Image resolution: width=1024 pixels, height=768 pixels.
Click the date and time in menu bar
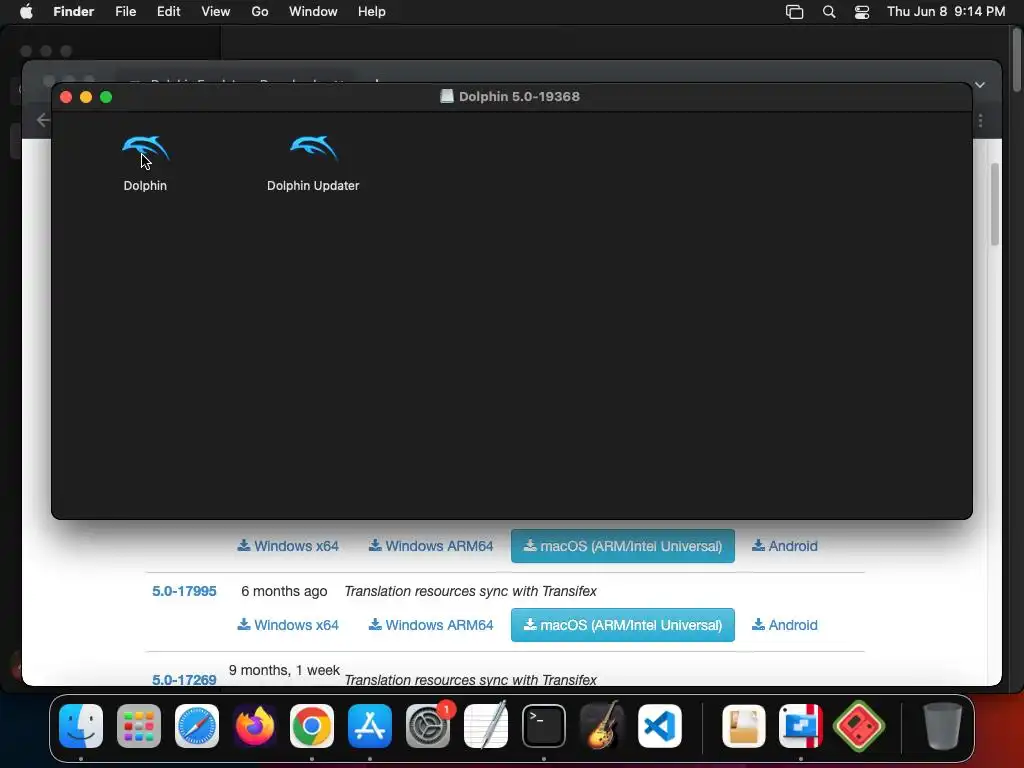[x=946, y=12]
